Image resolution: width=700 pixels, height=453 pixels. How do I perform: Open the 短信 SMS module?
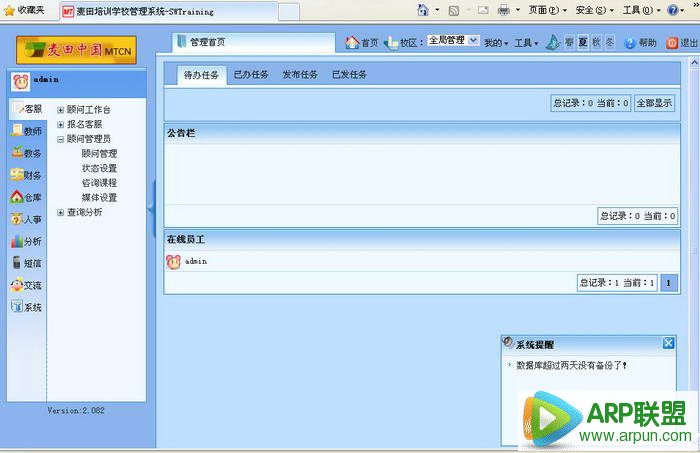point(26,263)
